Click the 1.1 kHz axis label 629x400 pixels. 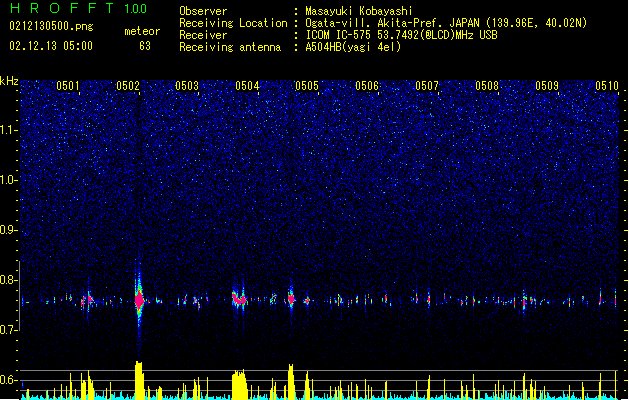[x=8, y=130]
